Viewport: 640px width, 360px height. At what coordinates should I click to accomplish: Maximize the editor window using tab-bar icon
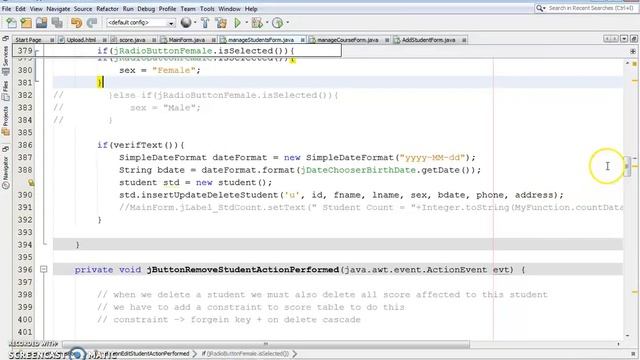[633, 39]
